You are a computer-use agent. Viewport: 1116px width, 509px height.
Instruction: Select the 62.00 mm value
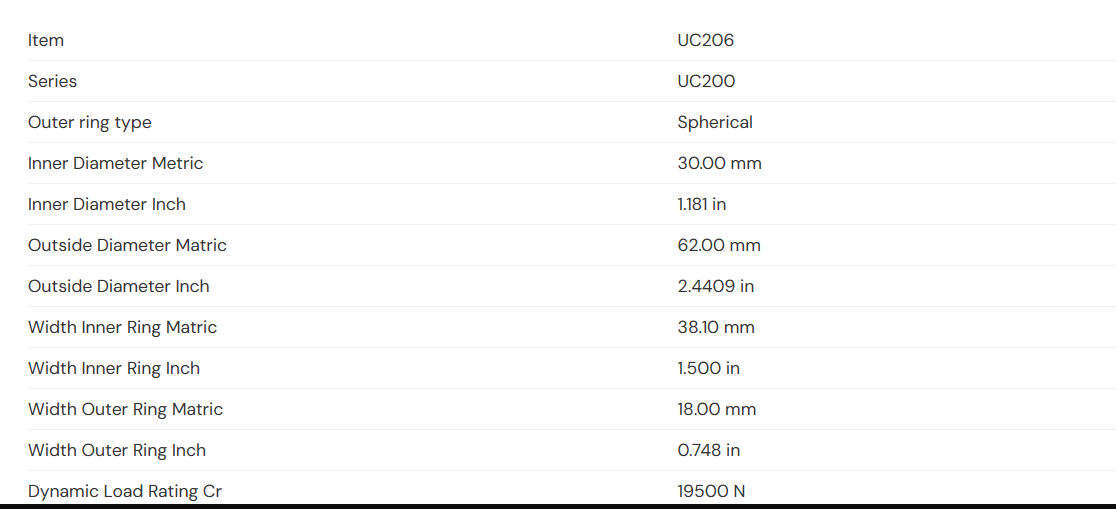[719, 245]
